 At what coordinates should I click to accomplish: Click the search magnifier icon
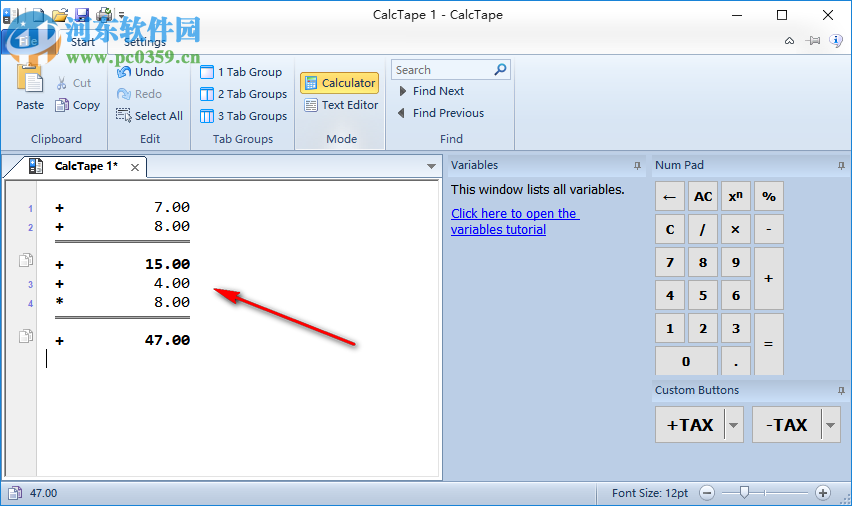500,70
